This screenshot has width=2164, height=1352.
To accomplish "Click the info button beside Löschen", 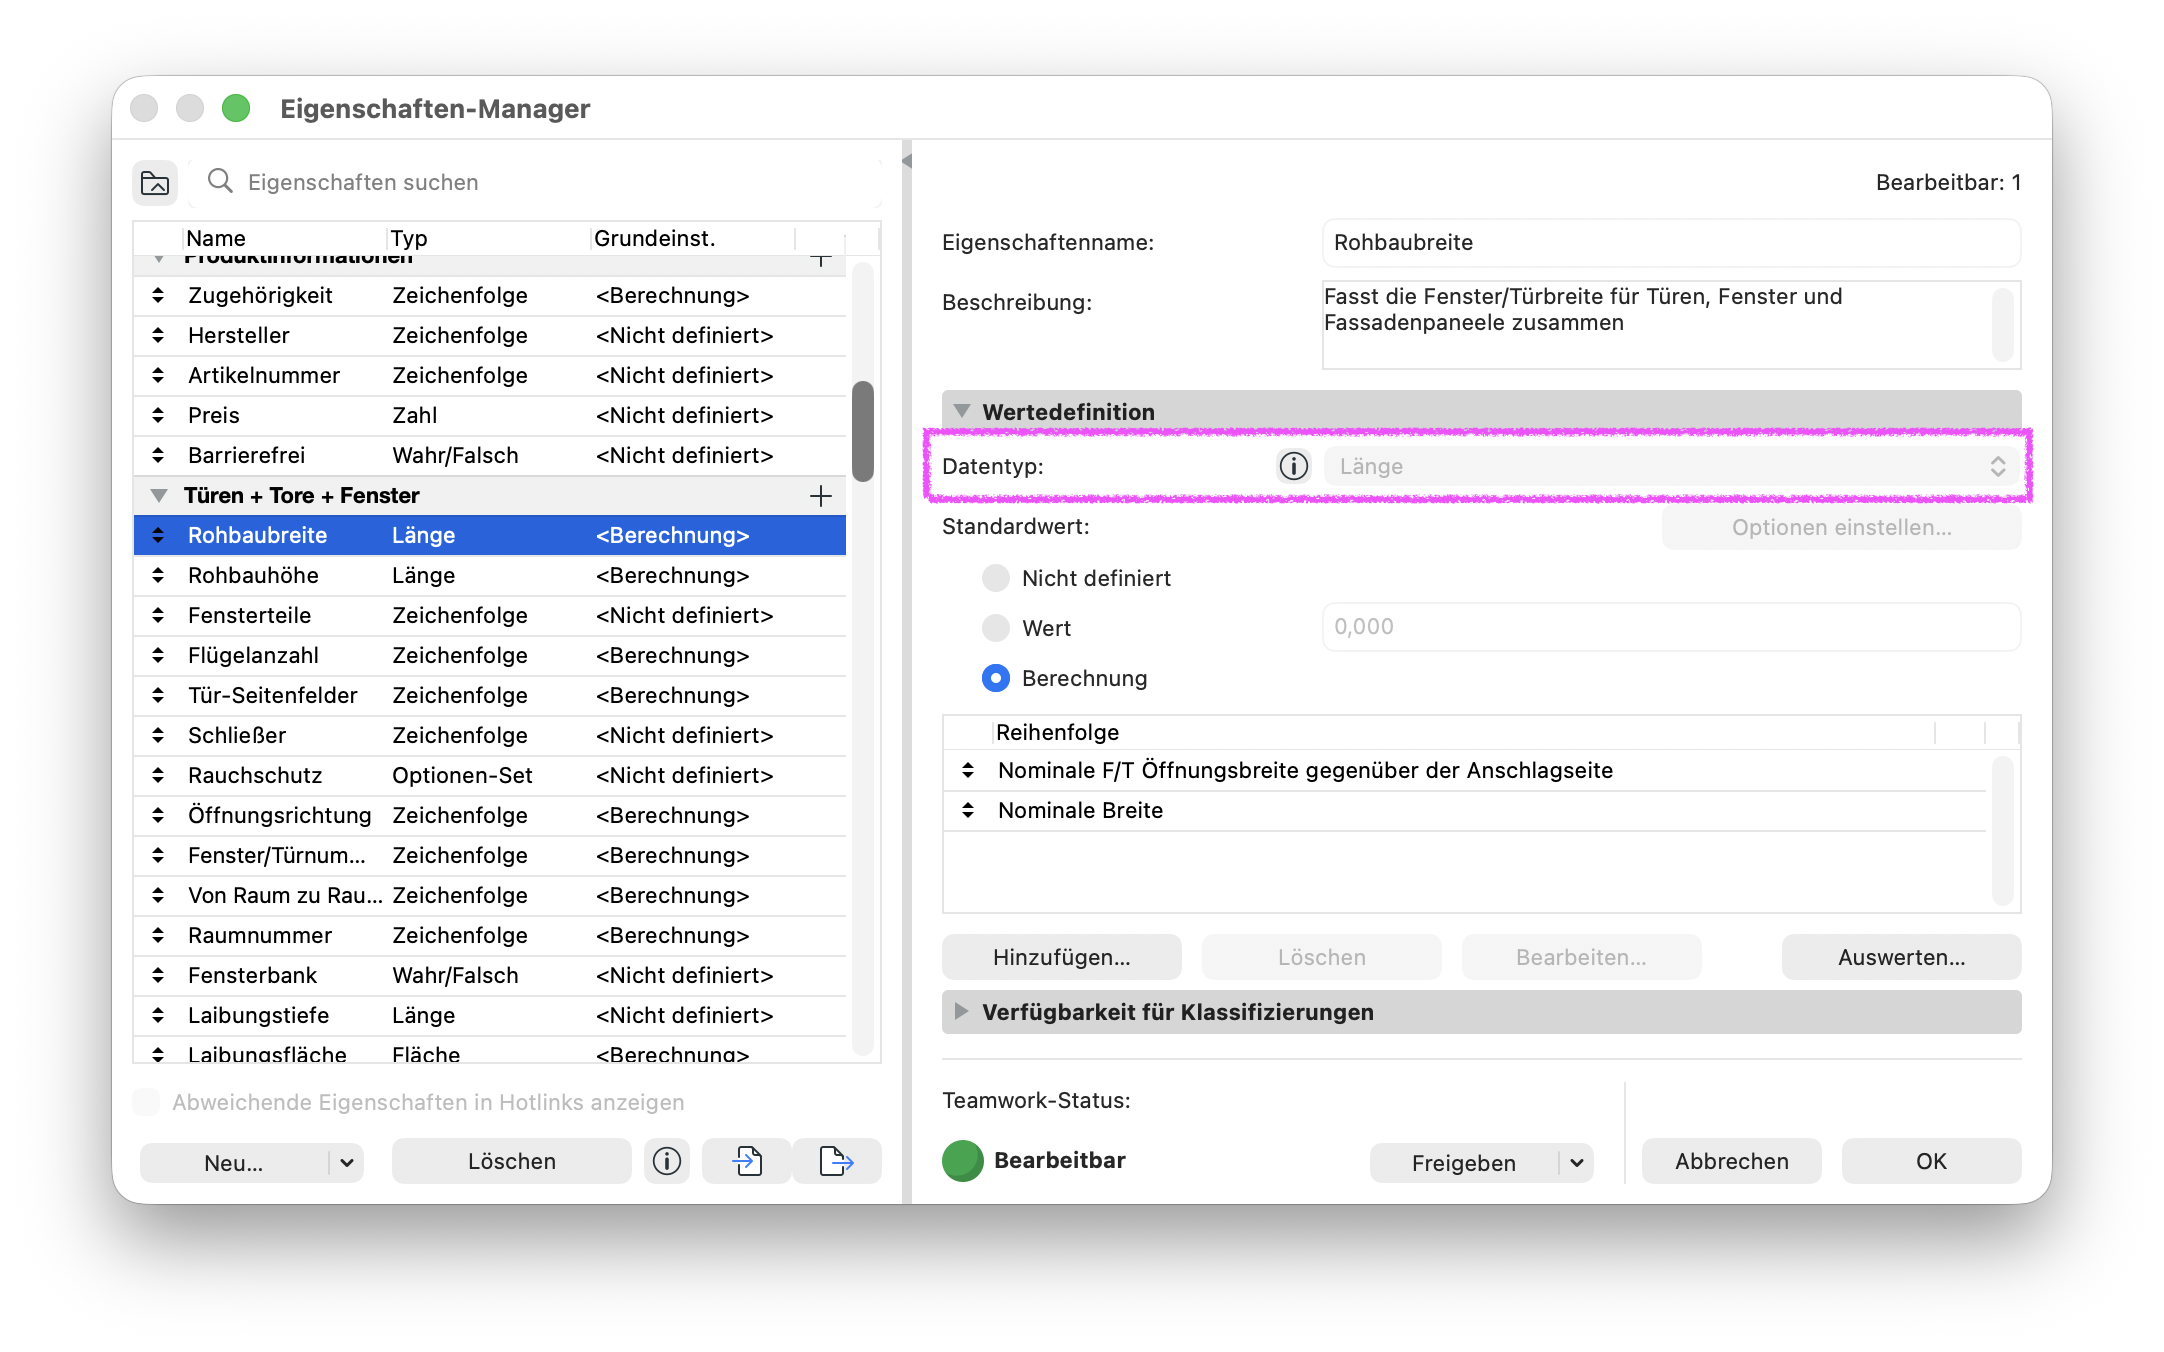I will tap(667, 1161).
